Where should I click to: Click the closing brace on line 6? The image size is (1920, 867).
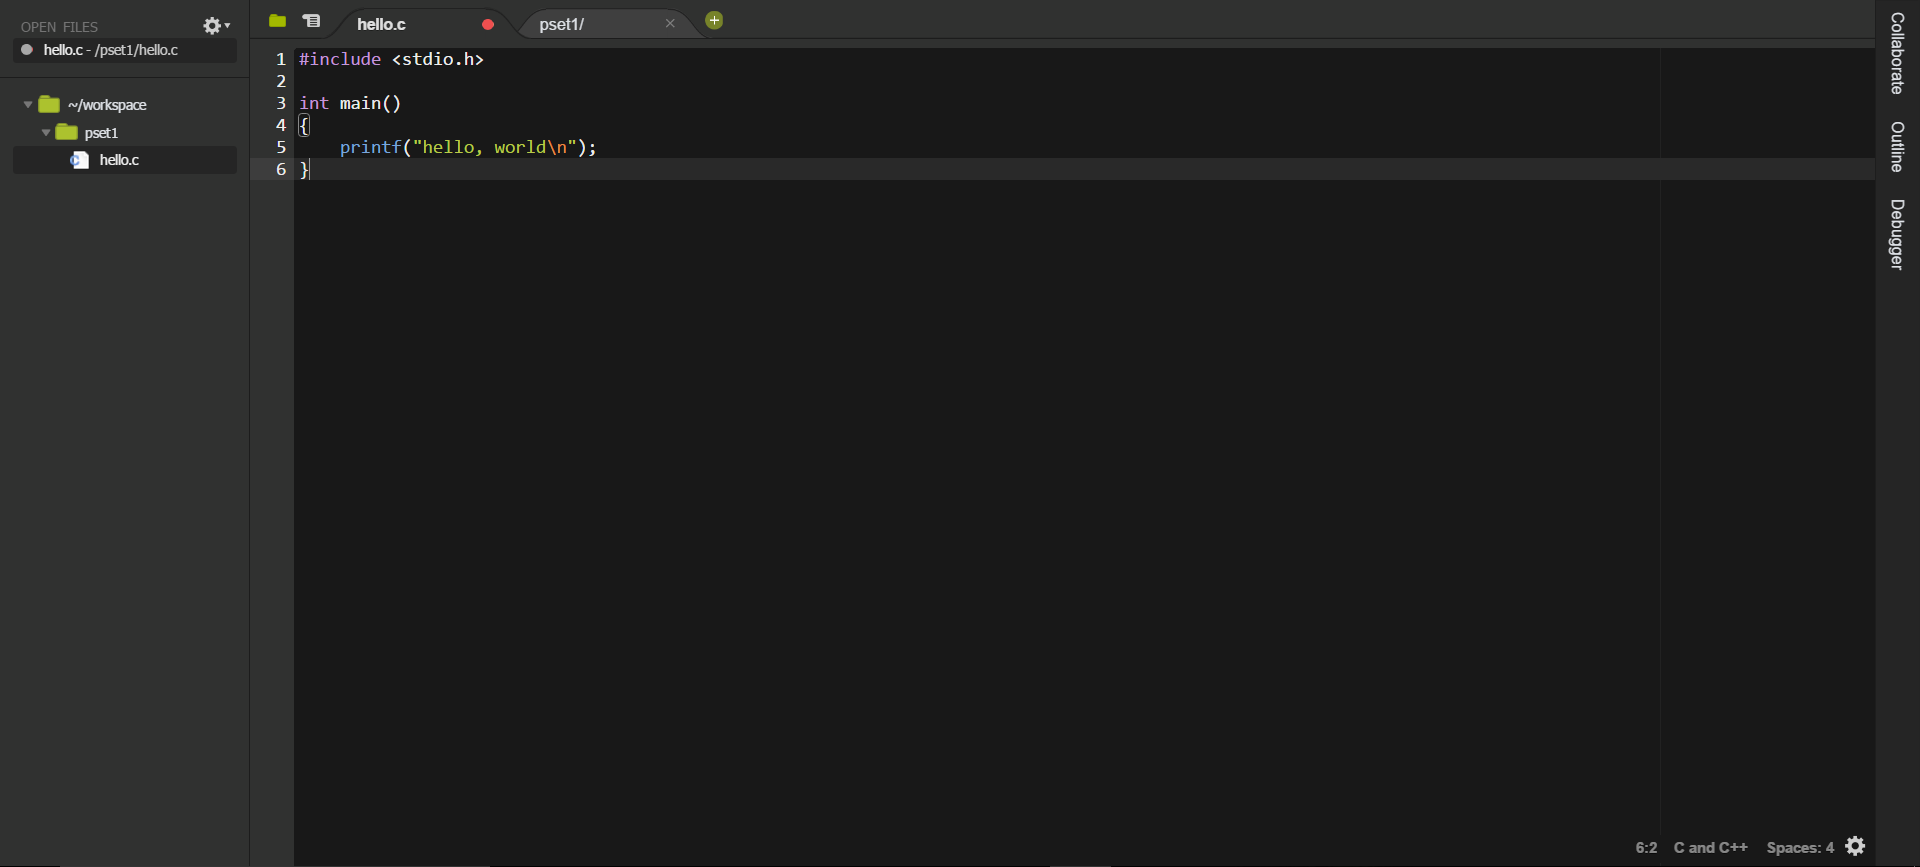305,169
